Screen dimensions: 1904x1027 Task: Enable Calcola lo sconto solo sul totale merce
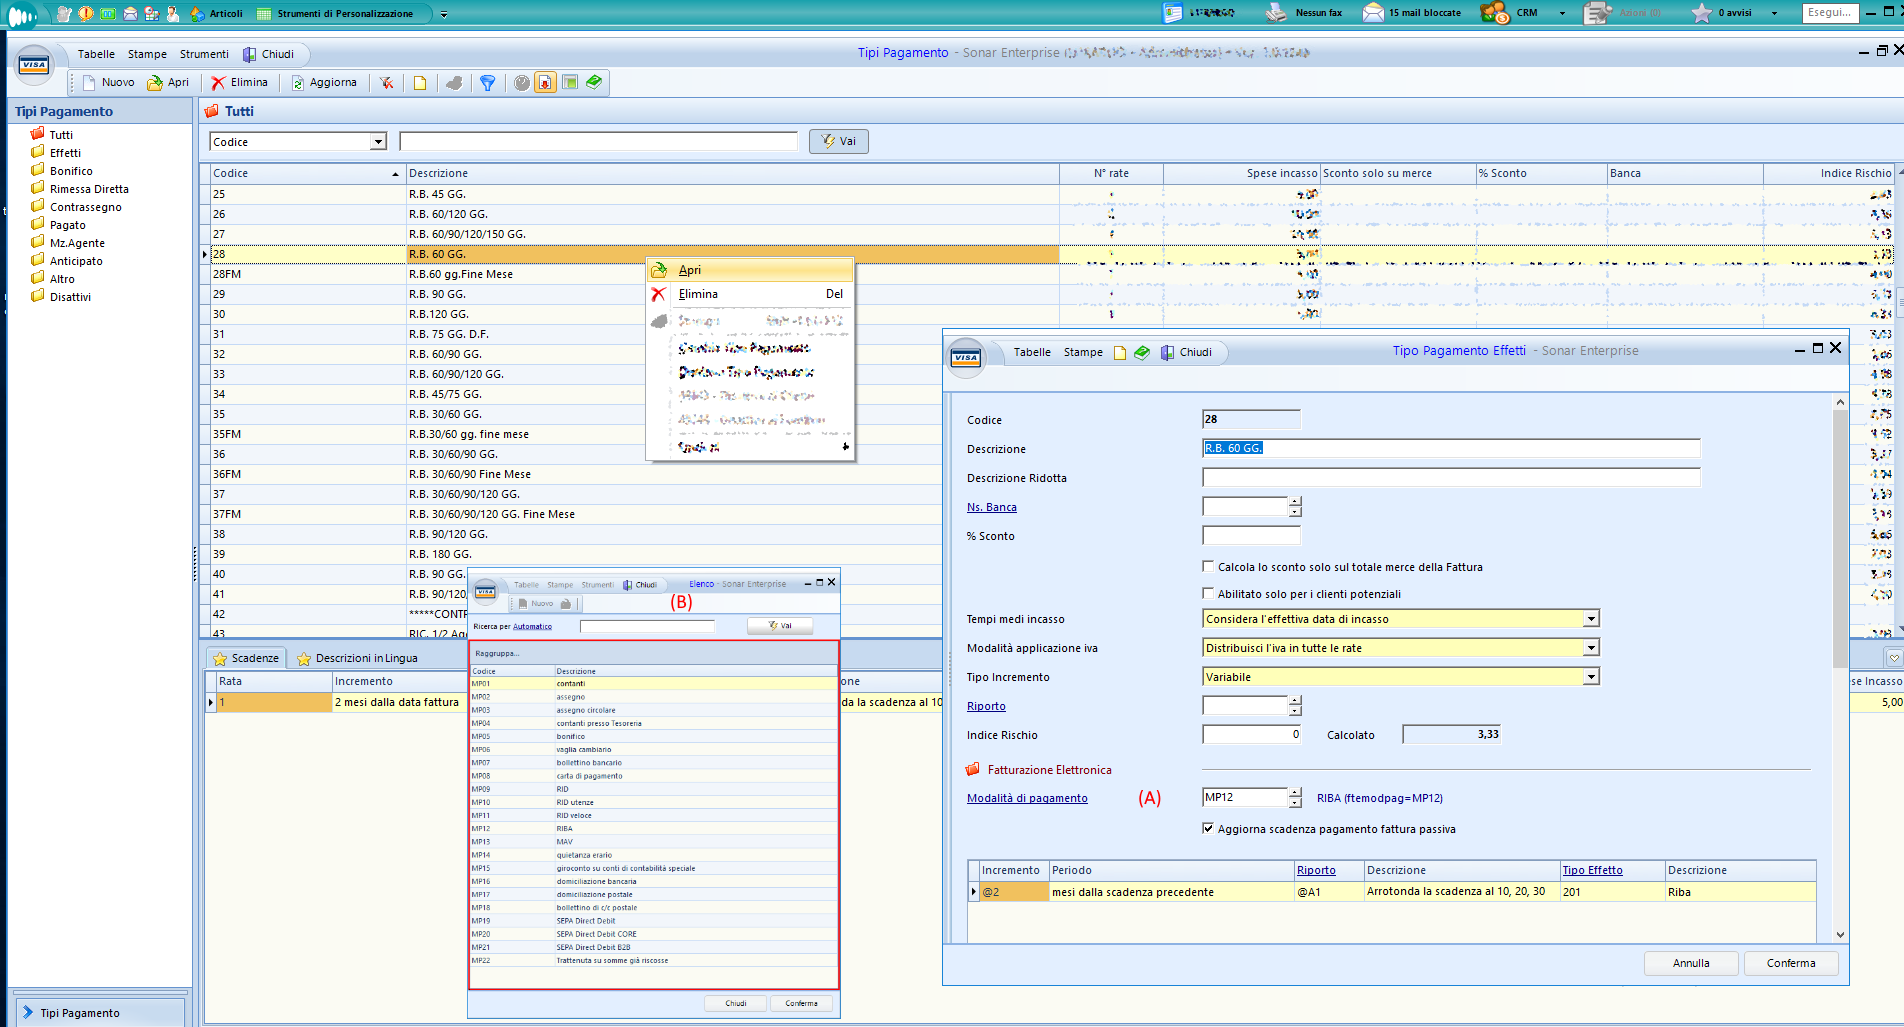(1208, 566)
